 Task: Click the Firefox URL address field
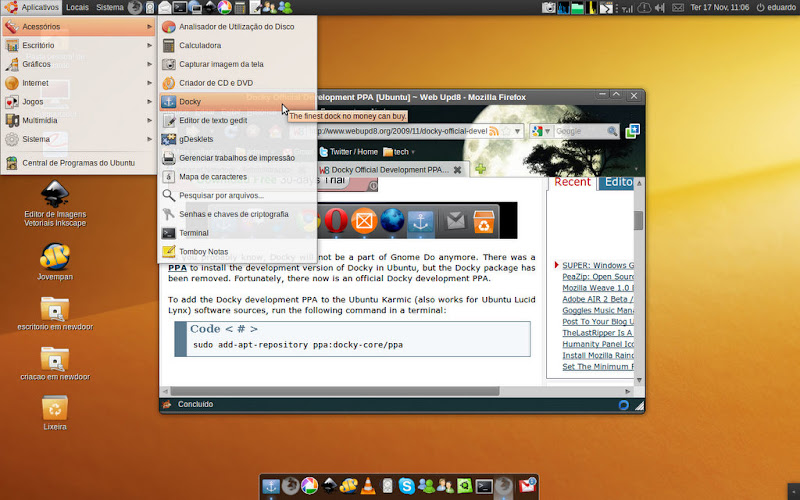(x=401, y=131)
